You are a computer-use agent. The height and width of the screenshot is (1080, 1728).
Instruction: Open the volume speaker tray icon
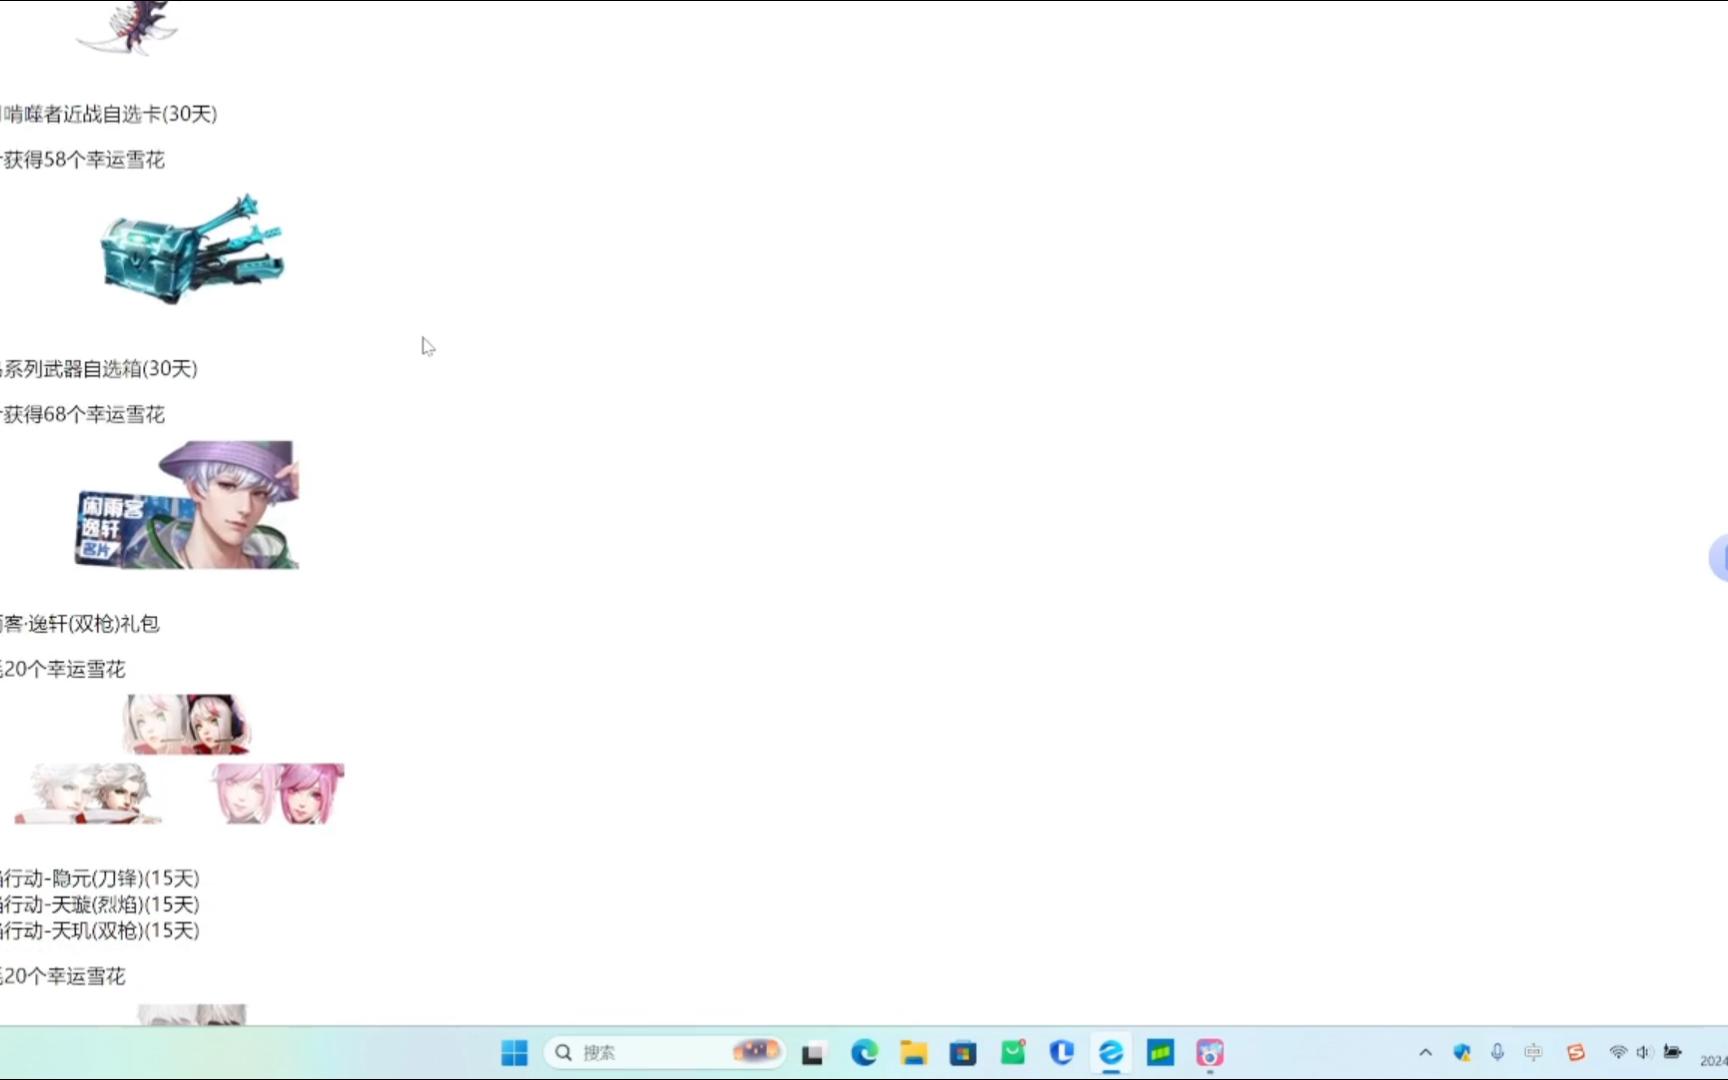pos(1644,1052)
